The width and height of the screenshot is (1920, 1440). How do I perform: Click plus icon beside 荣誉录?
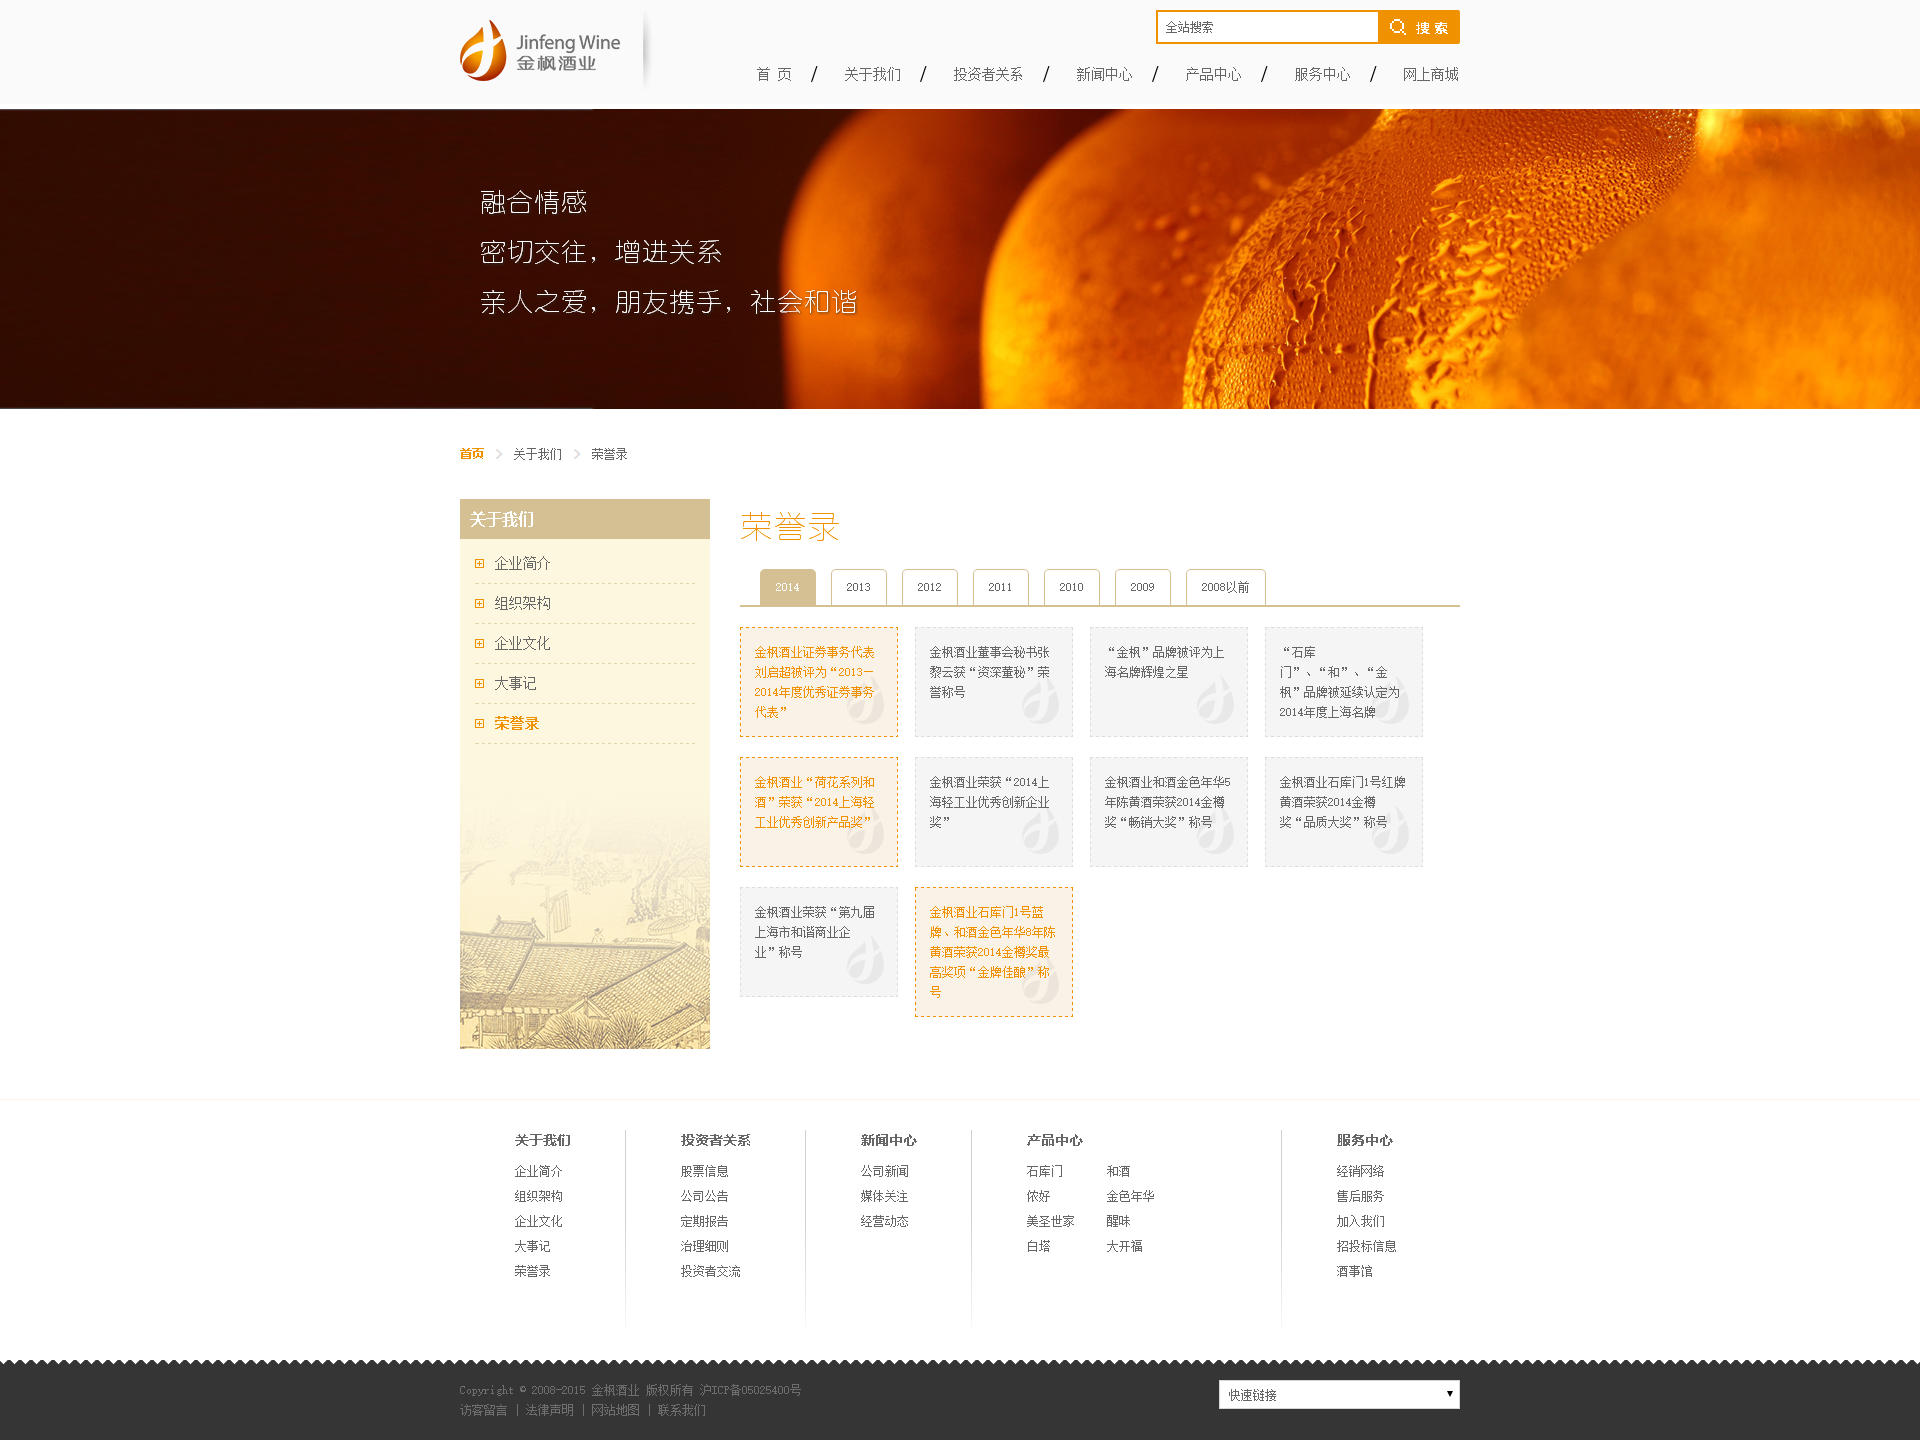[x=479, y=724]
